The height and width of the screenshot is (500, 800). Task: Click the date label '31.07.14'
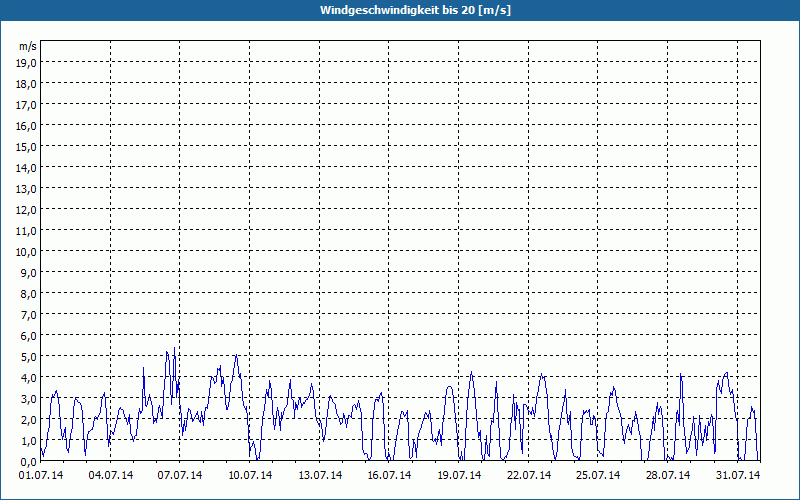point(738,476)
